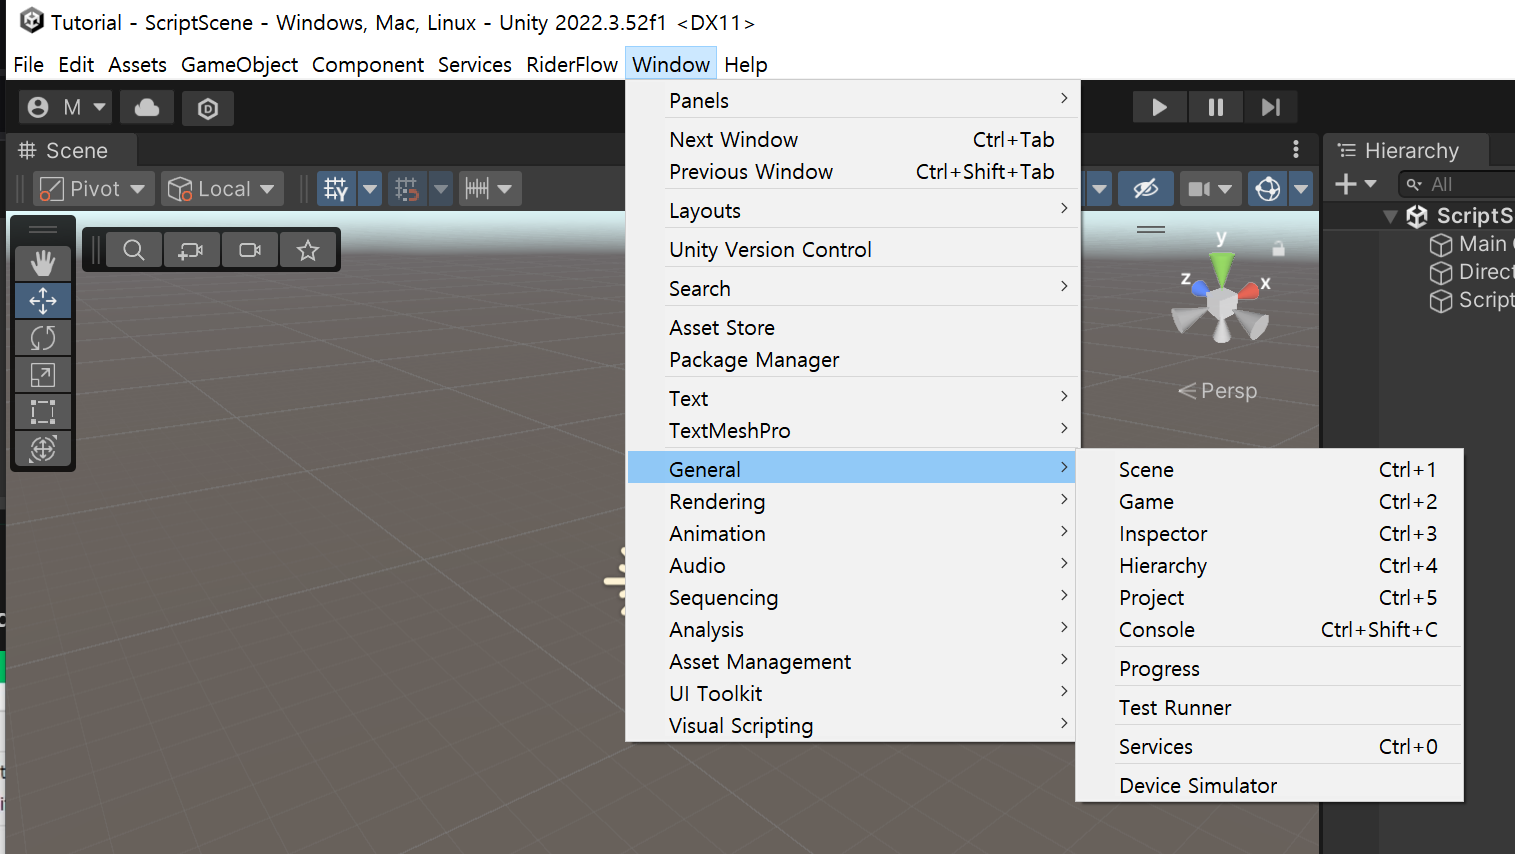Select Main Camera object in Hierarchy
1515x854 pixels.
pyautogui.click(x=1472, y=244)
